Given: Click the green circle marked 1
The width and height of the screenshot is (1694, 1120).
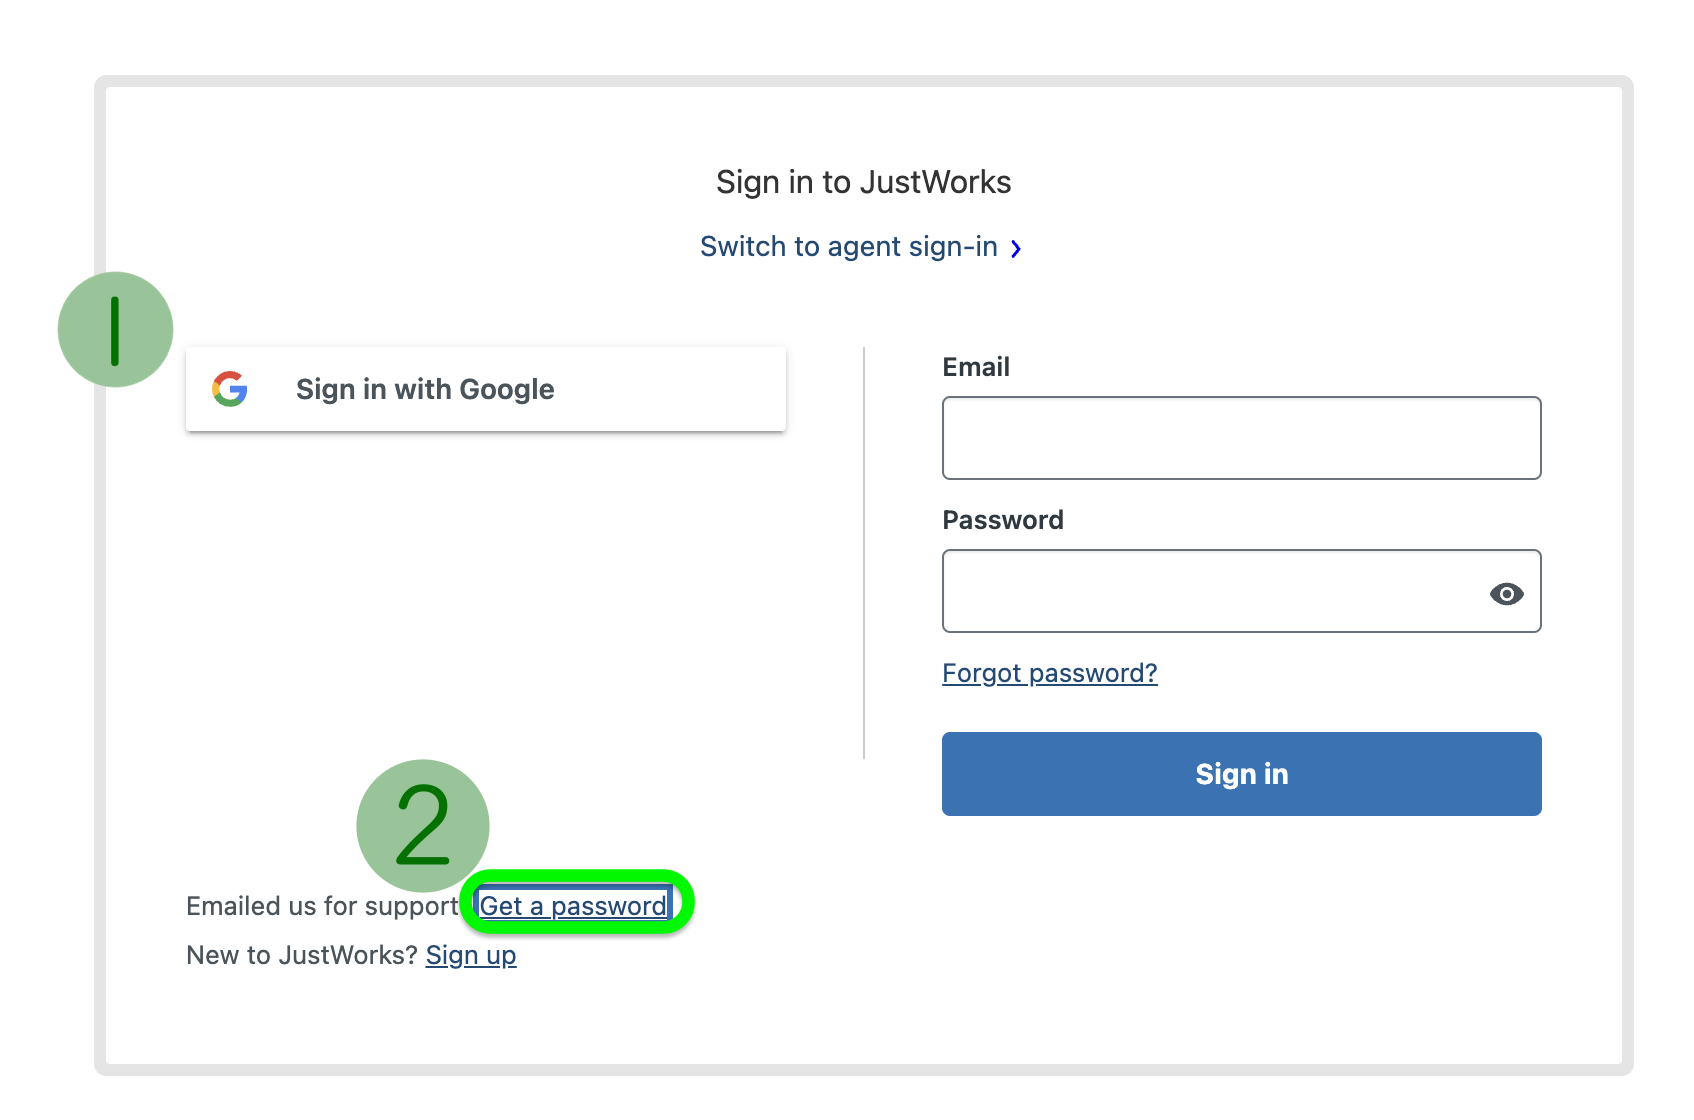Looking at the screenshot, I should tap(116, 329).
